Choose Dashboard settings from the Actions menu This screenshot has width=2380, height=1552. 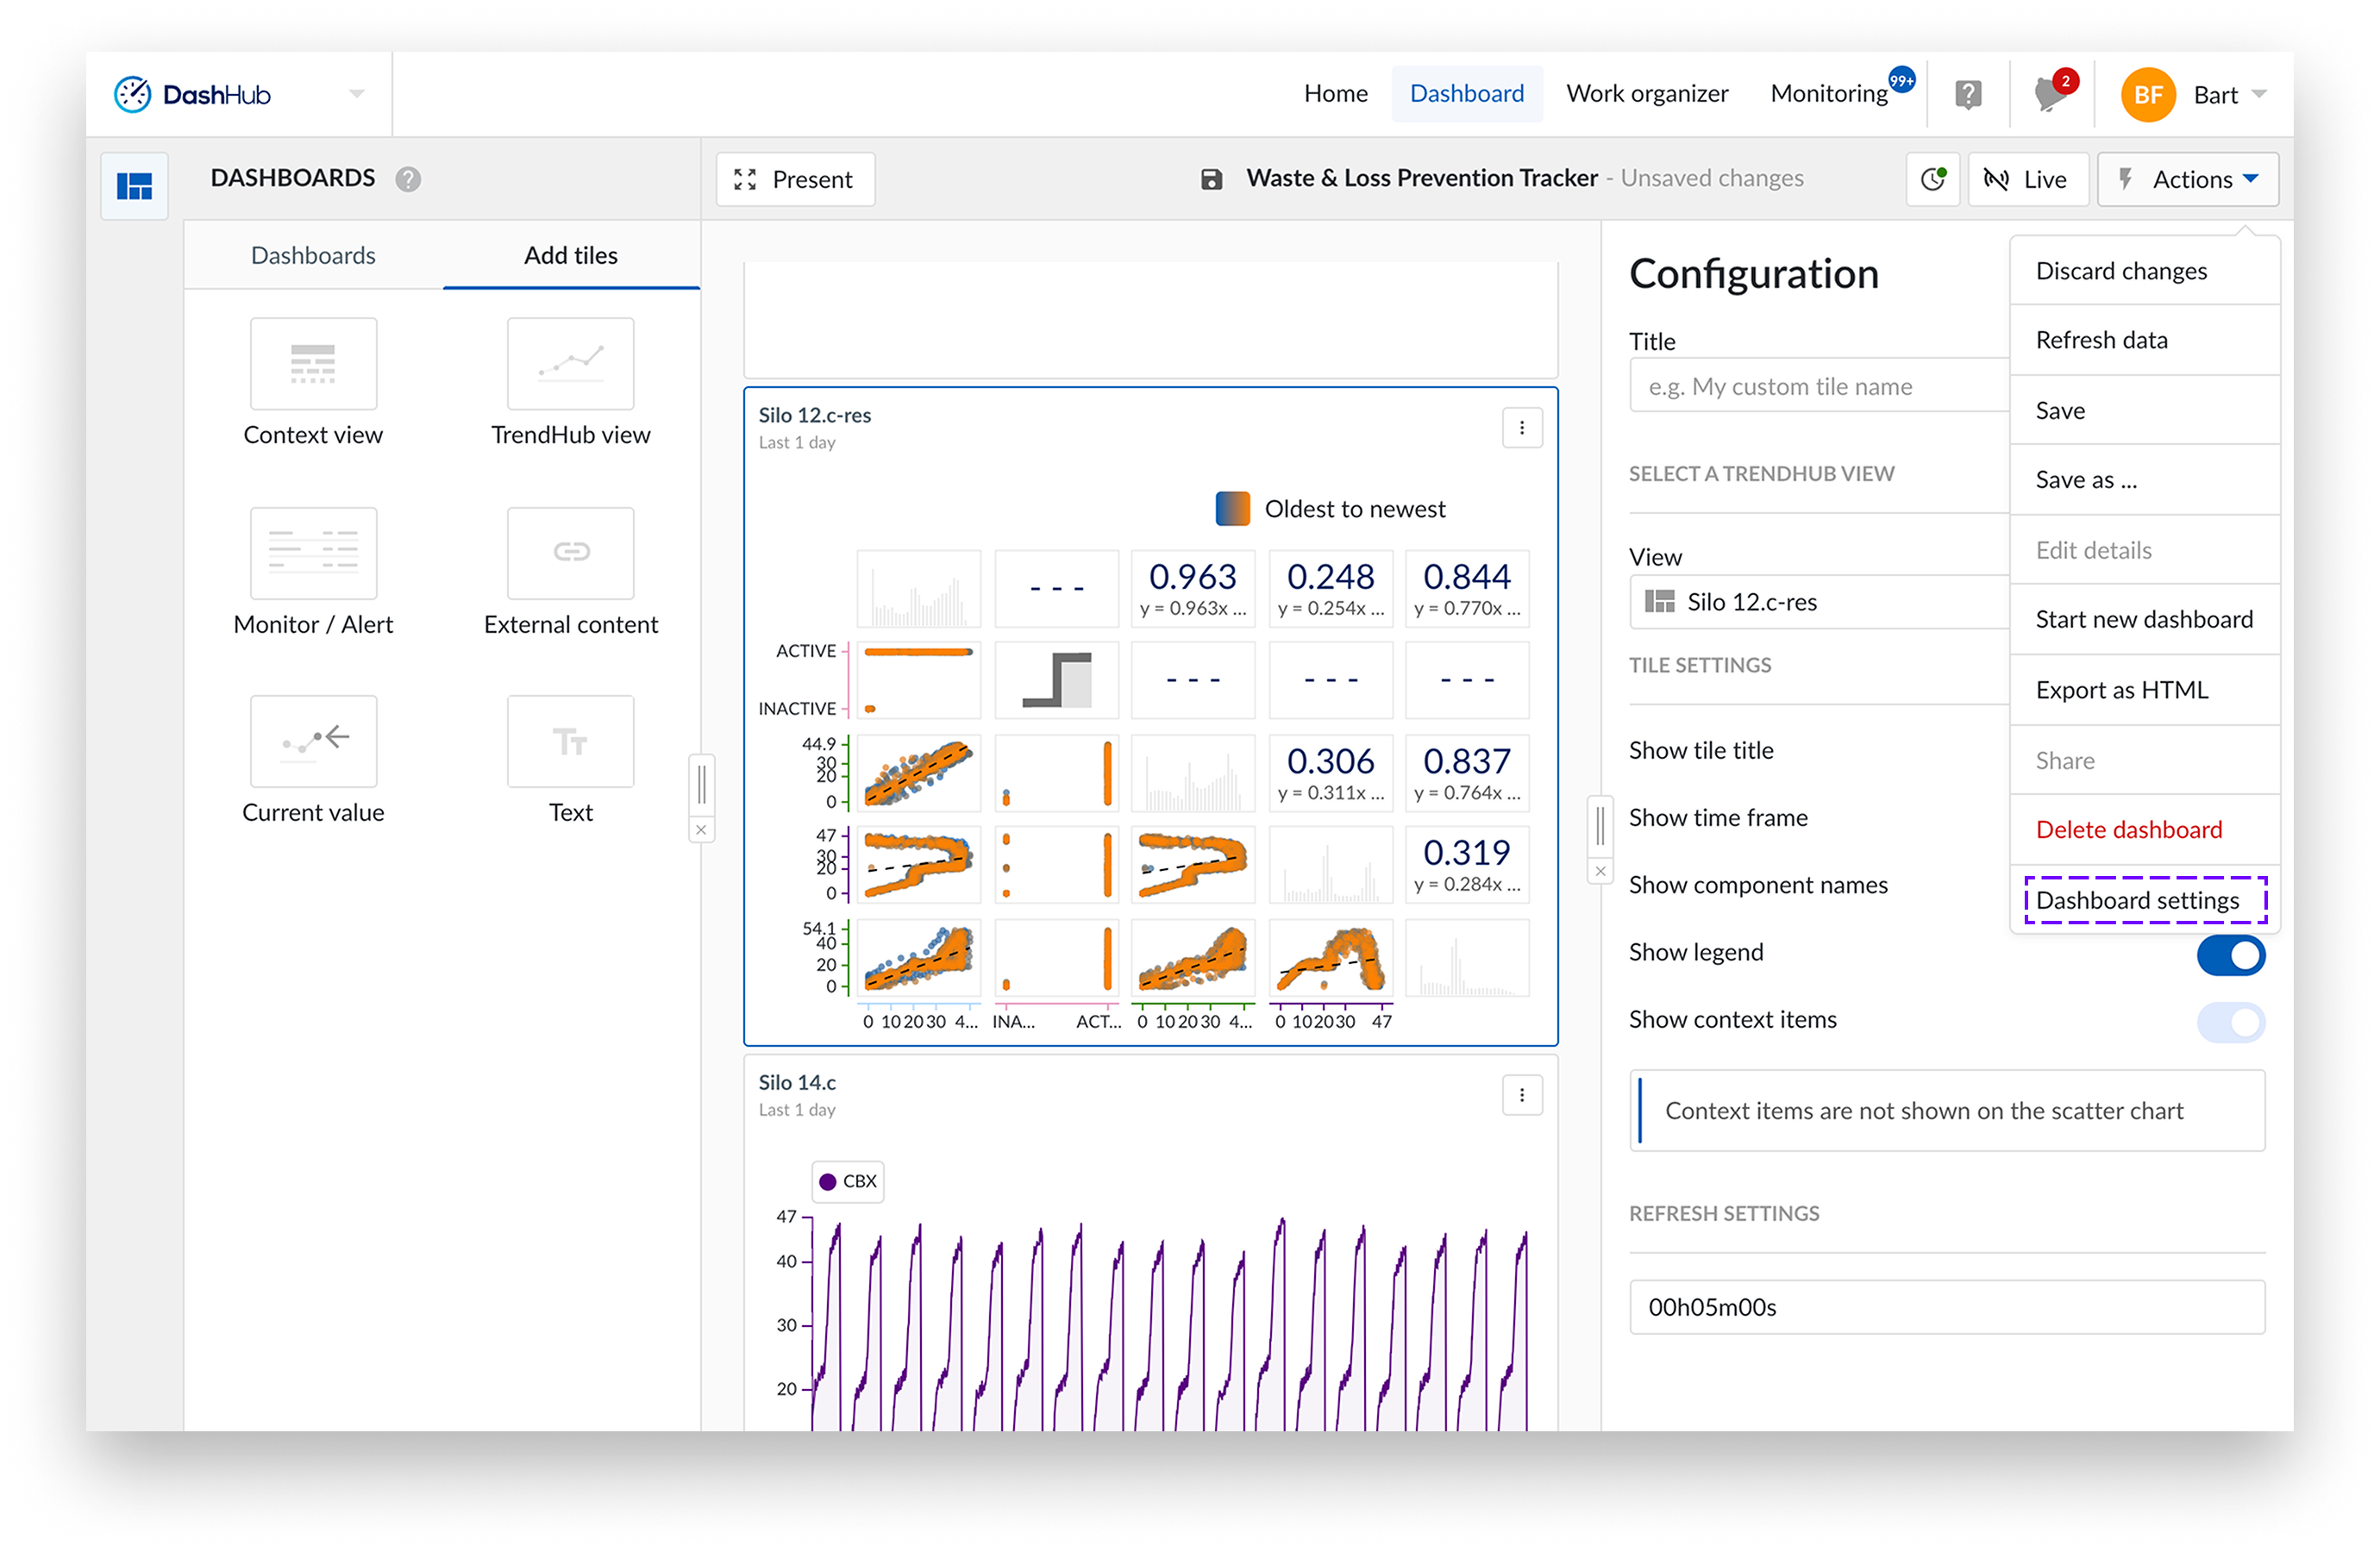click(2144, 900)
